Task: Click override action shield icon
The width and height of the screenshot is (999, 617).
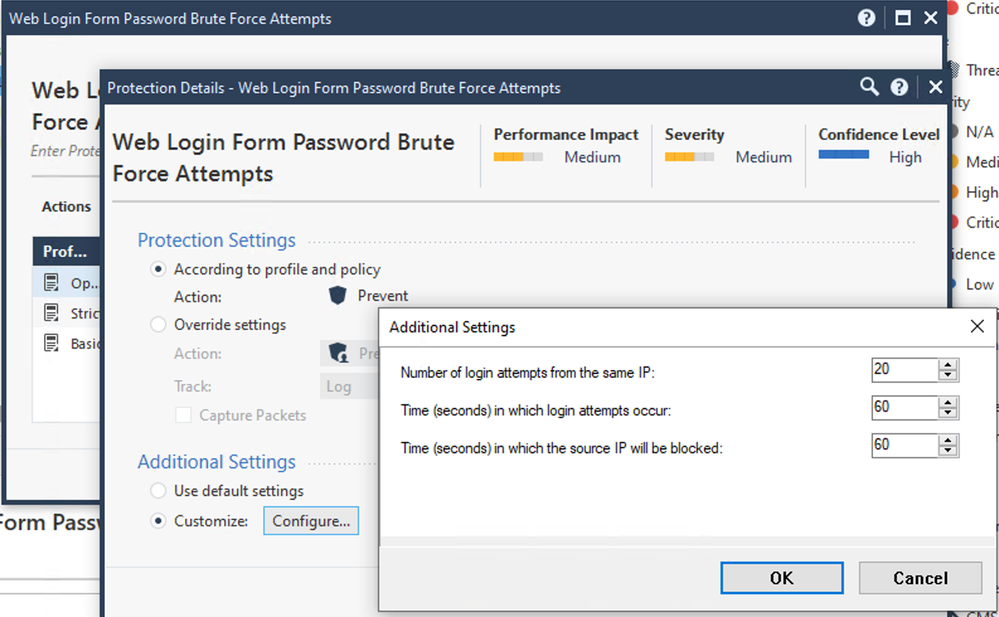Action: pos(338,352)
